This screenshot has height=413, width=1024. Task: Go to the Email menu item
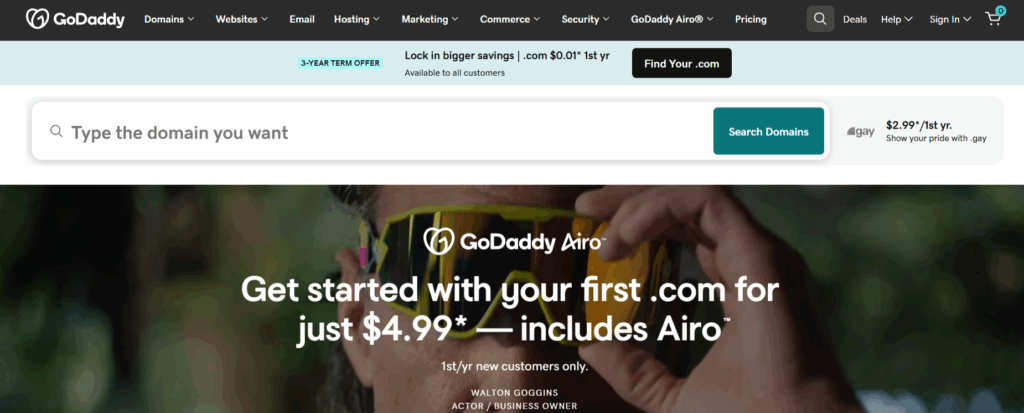click(x=301, y=19)
